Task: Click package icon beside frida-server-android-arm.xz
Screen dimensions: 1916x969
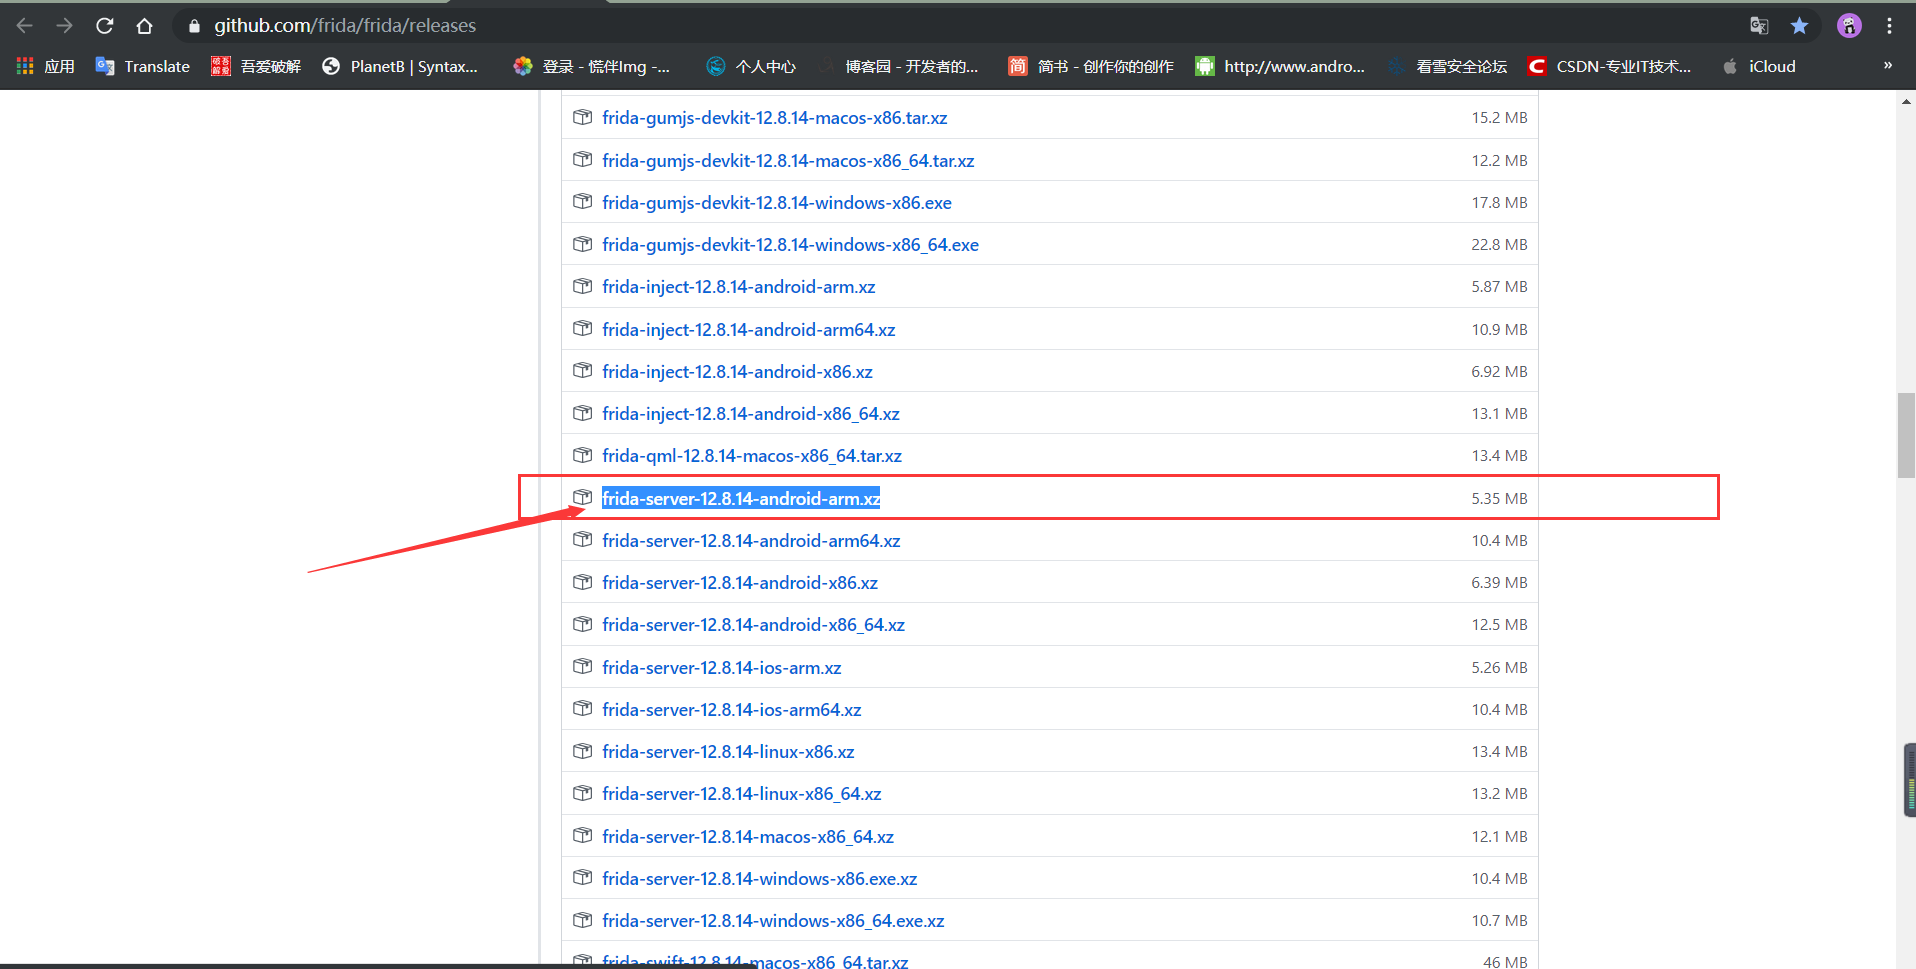Action: point(583,498)
